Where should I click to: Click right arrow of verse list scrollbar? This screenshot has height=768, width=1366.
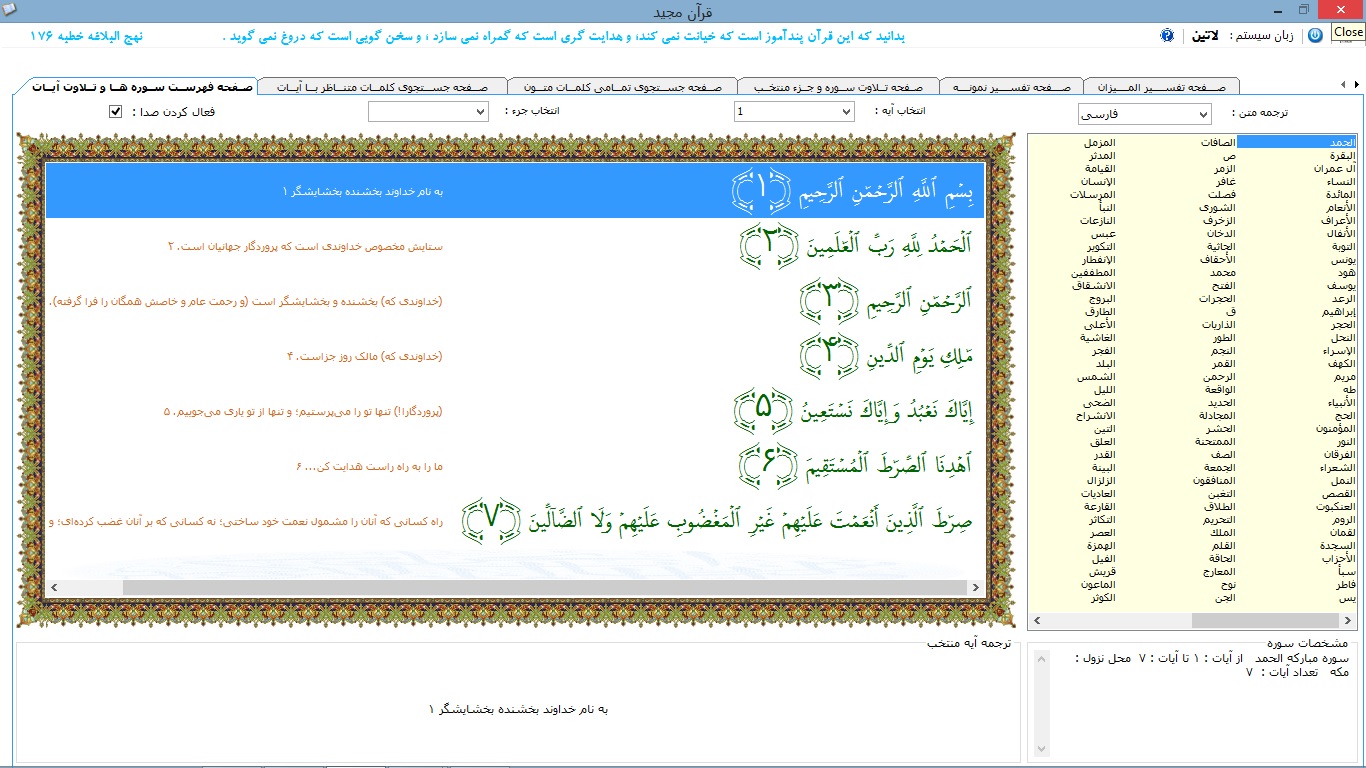coord(978,588)
